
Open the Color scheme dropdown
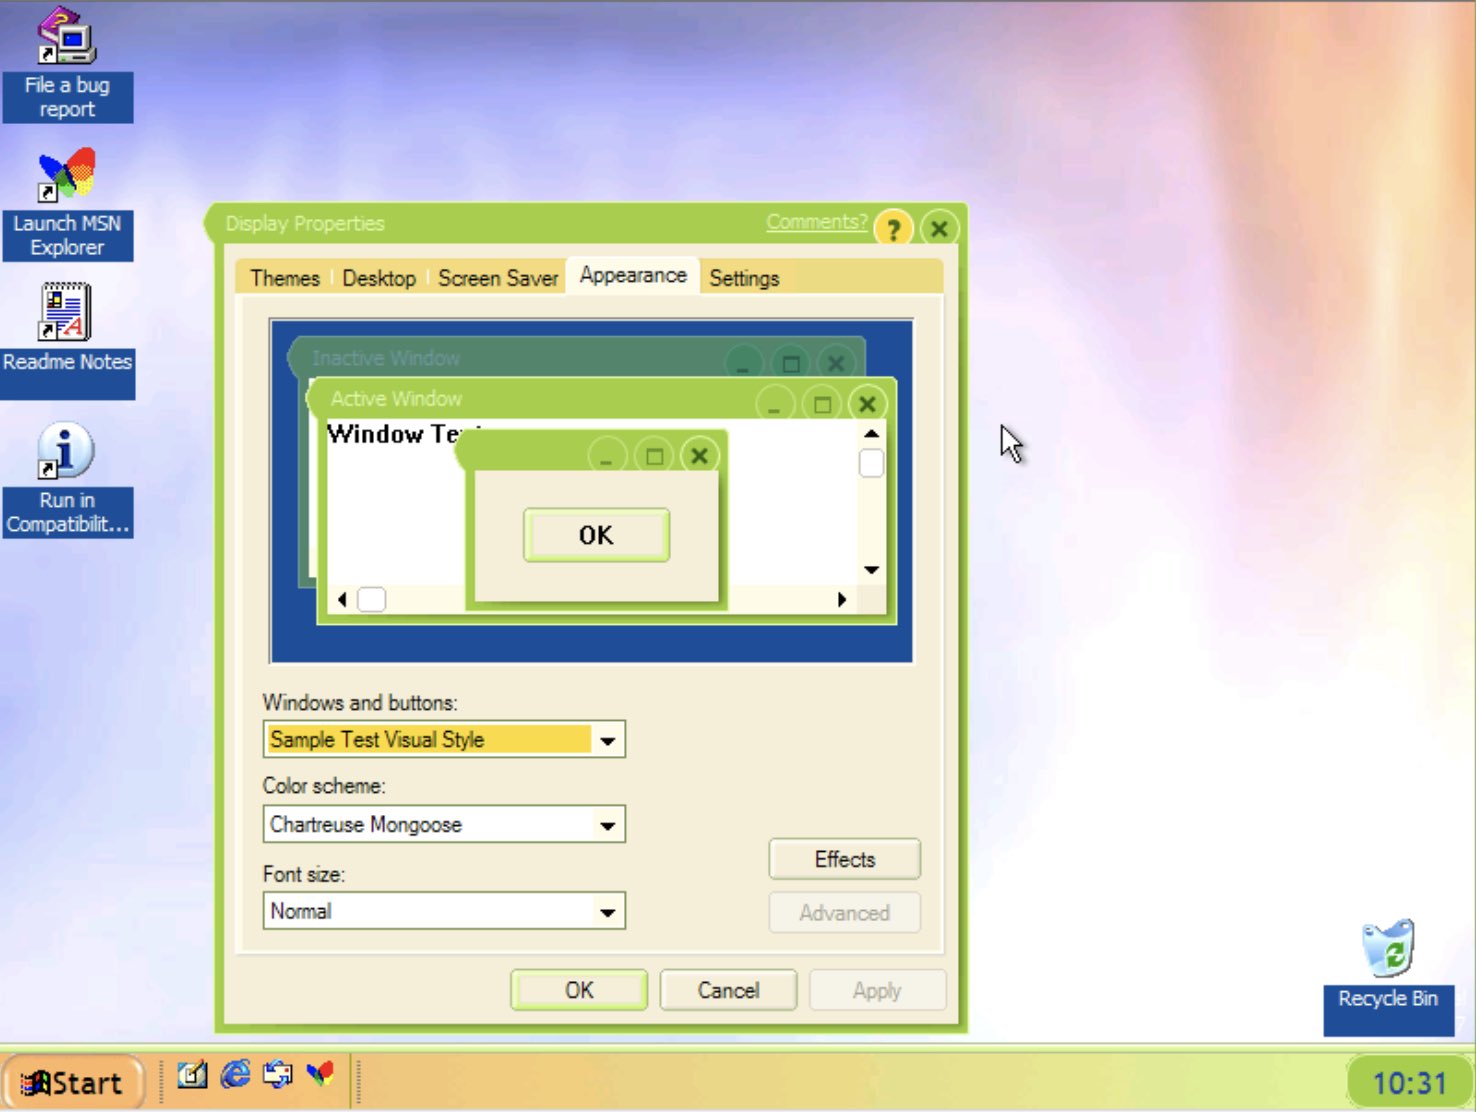tap(609, 825)
